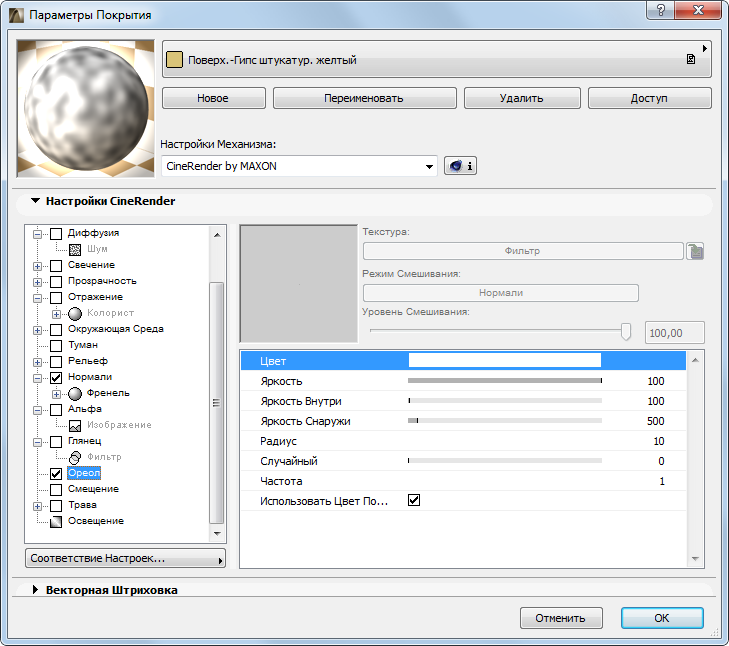Viewport: 729px width, 646px height.
Task: Click the CineRender info icon button
Action: pos(460,166)
